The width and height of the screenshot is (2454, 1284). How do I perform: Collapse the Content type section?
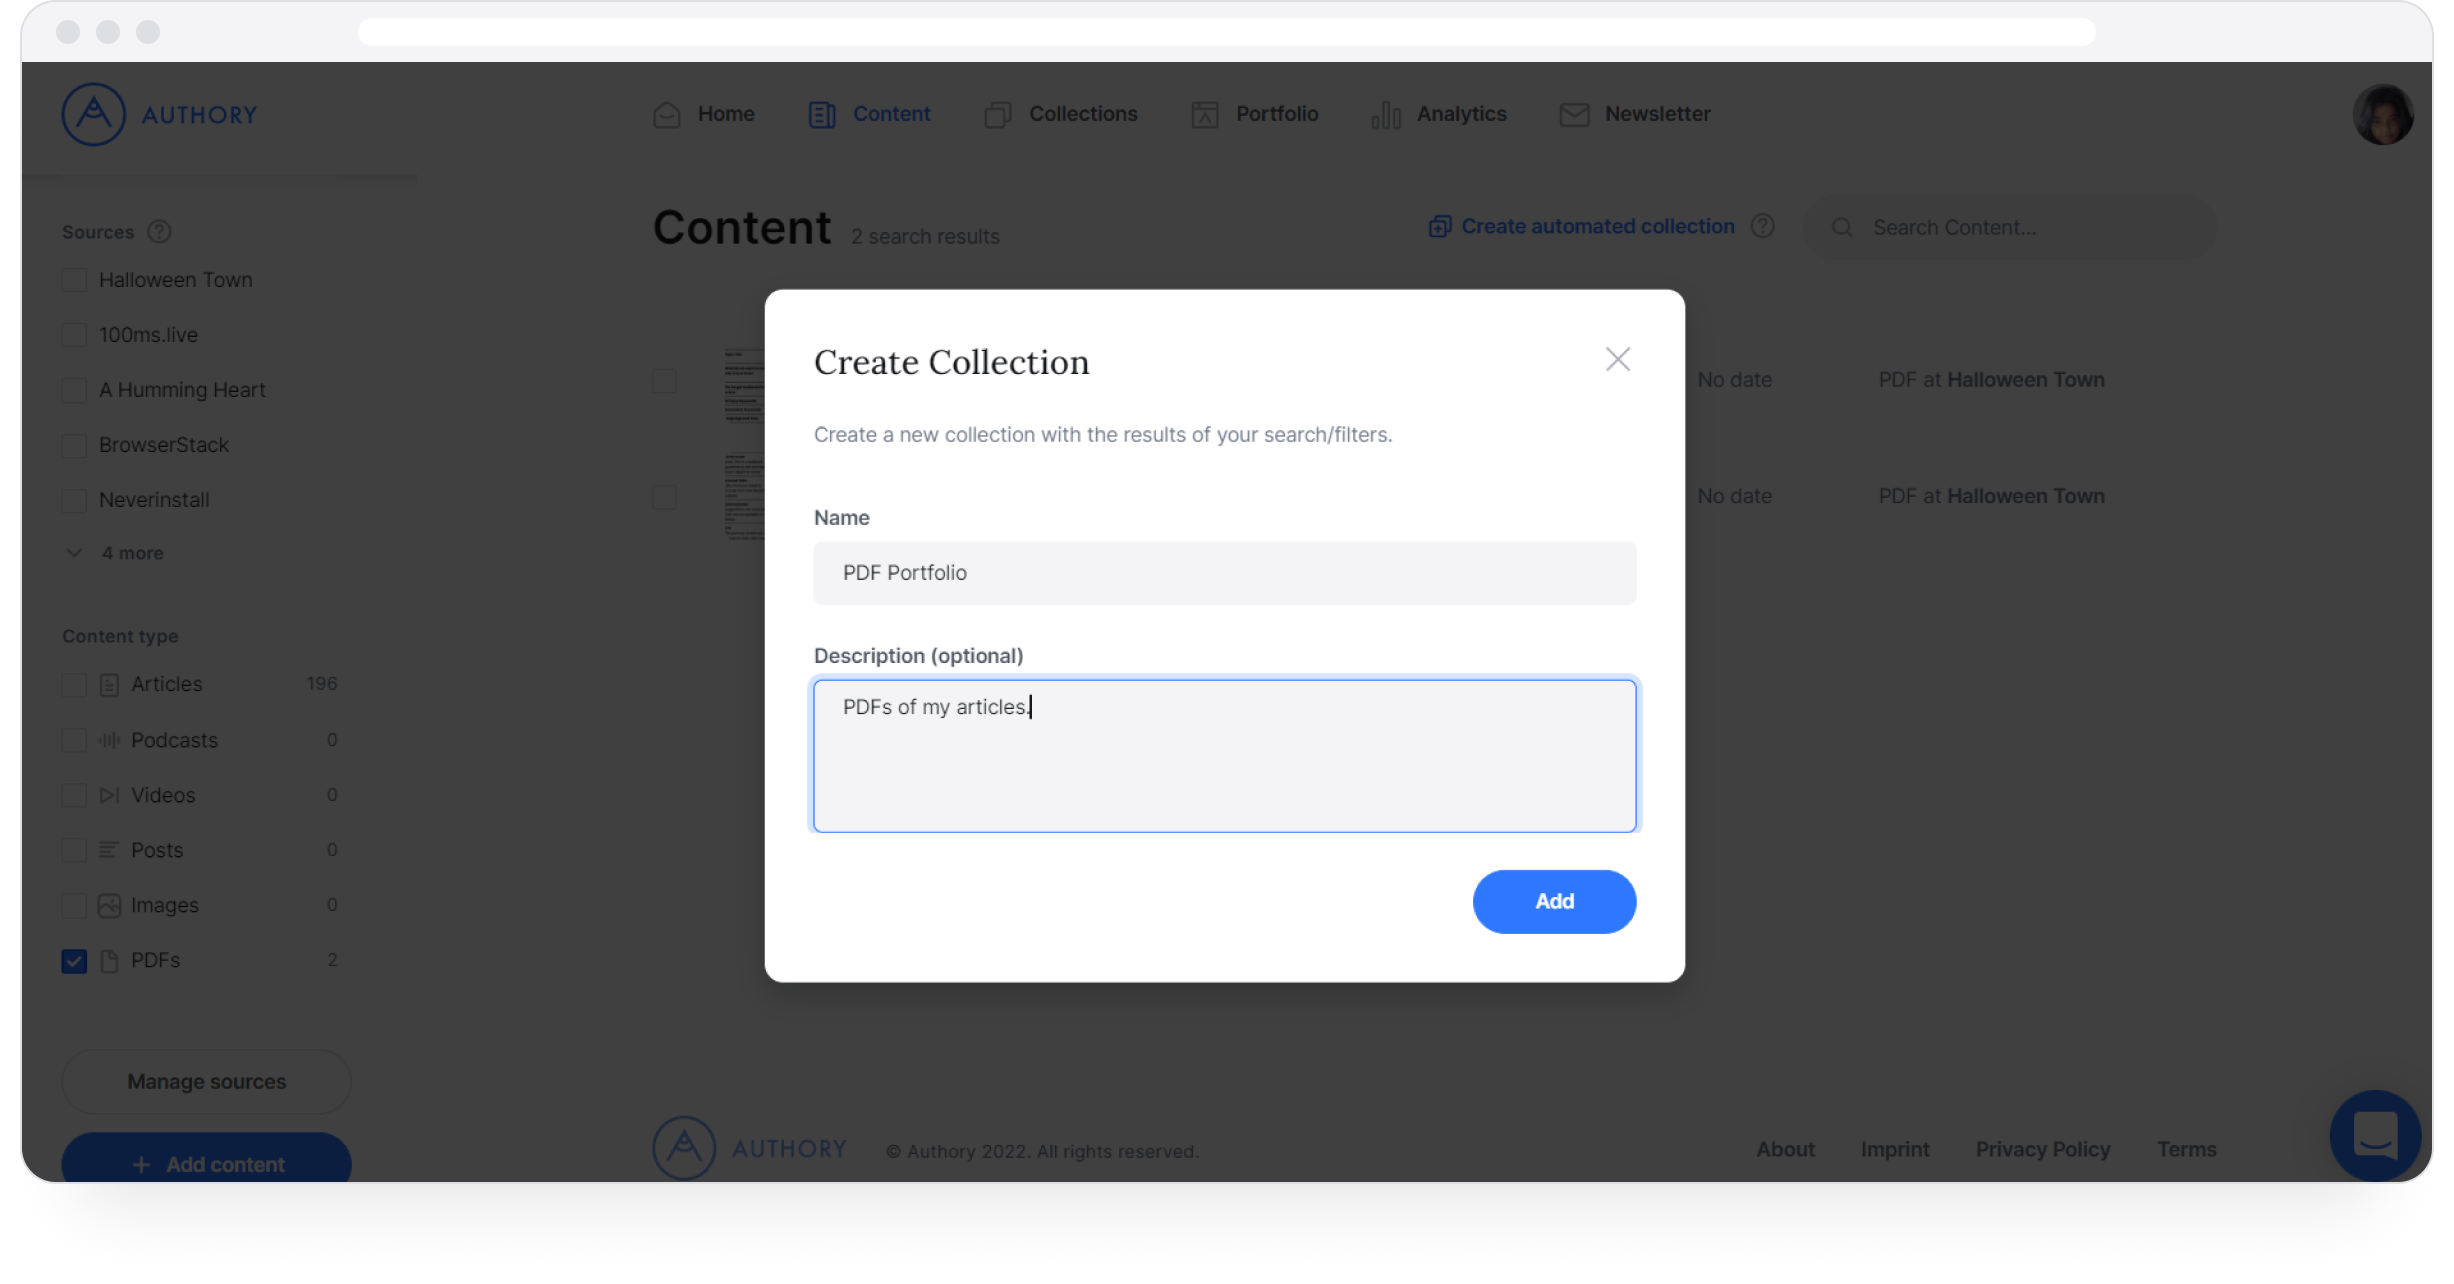tap(118, 636)
